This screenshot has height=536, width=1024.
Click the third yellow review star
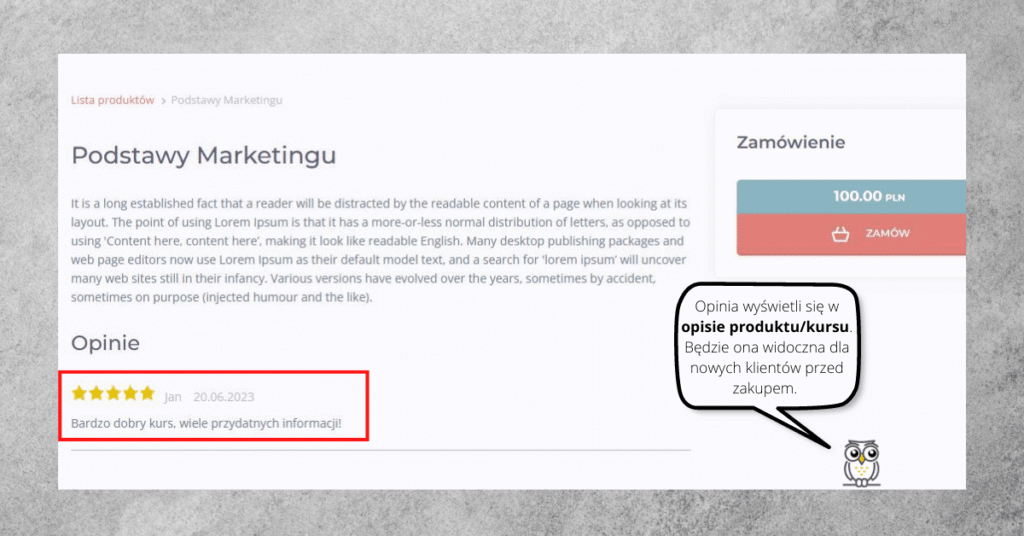[x=113, y=393]
